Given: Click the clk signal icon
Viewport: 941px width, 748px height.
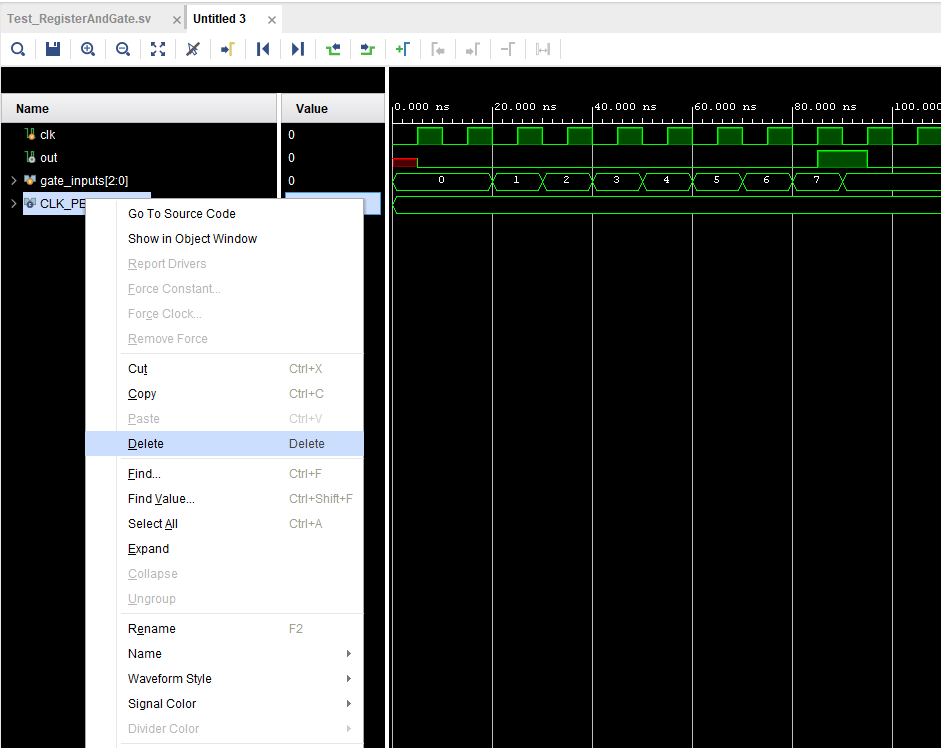Looking at the screenshot, I should point(30,134).
